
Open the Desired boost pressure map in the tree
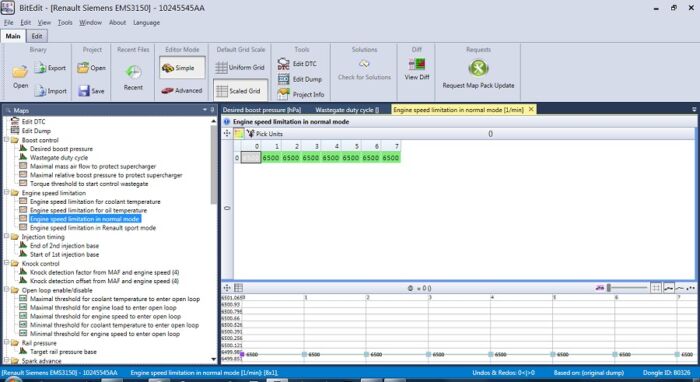click(x=61, y=149)
